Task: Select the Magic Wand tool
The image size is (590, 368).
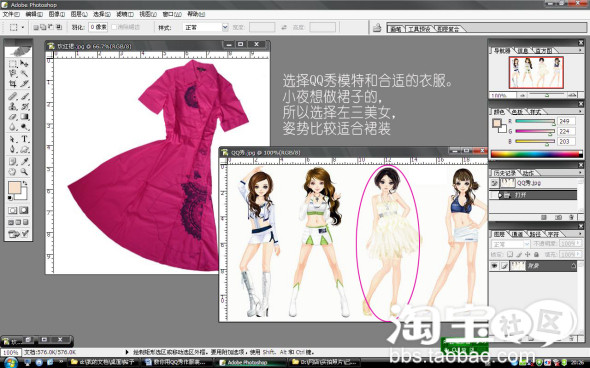Action: click(24, 73)
